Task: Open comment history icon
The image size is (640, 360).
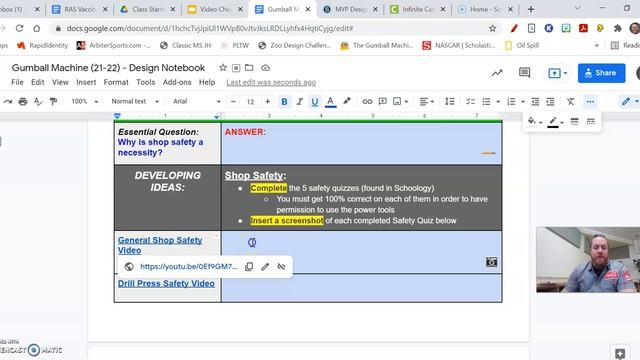Action: pyautogui.click(x=524, y=73)
